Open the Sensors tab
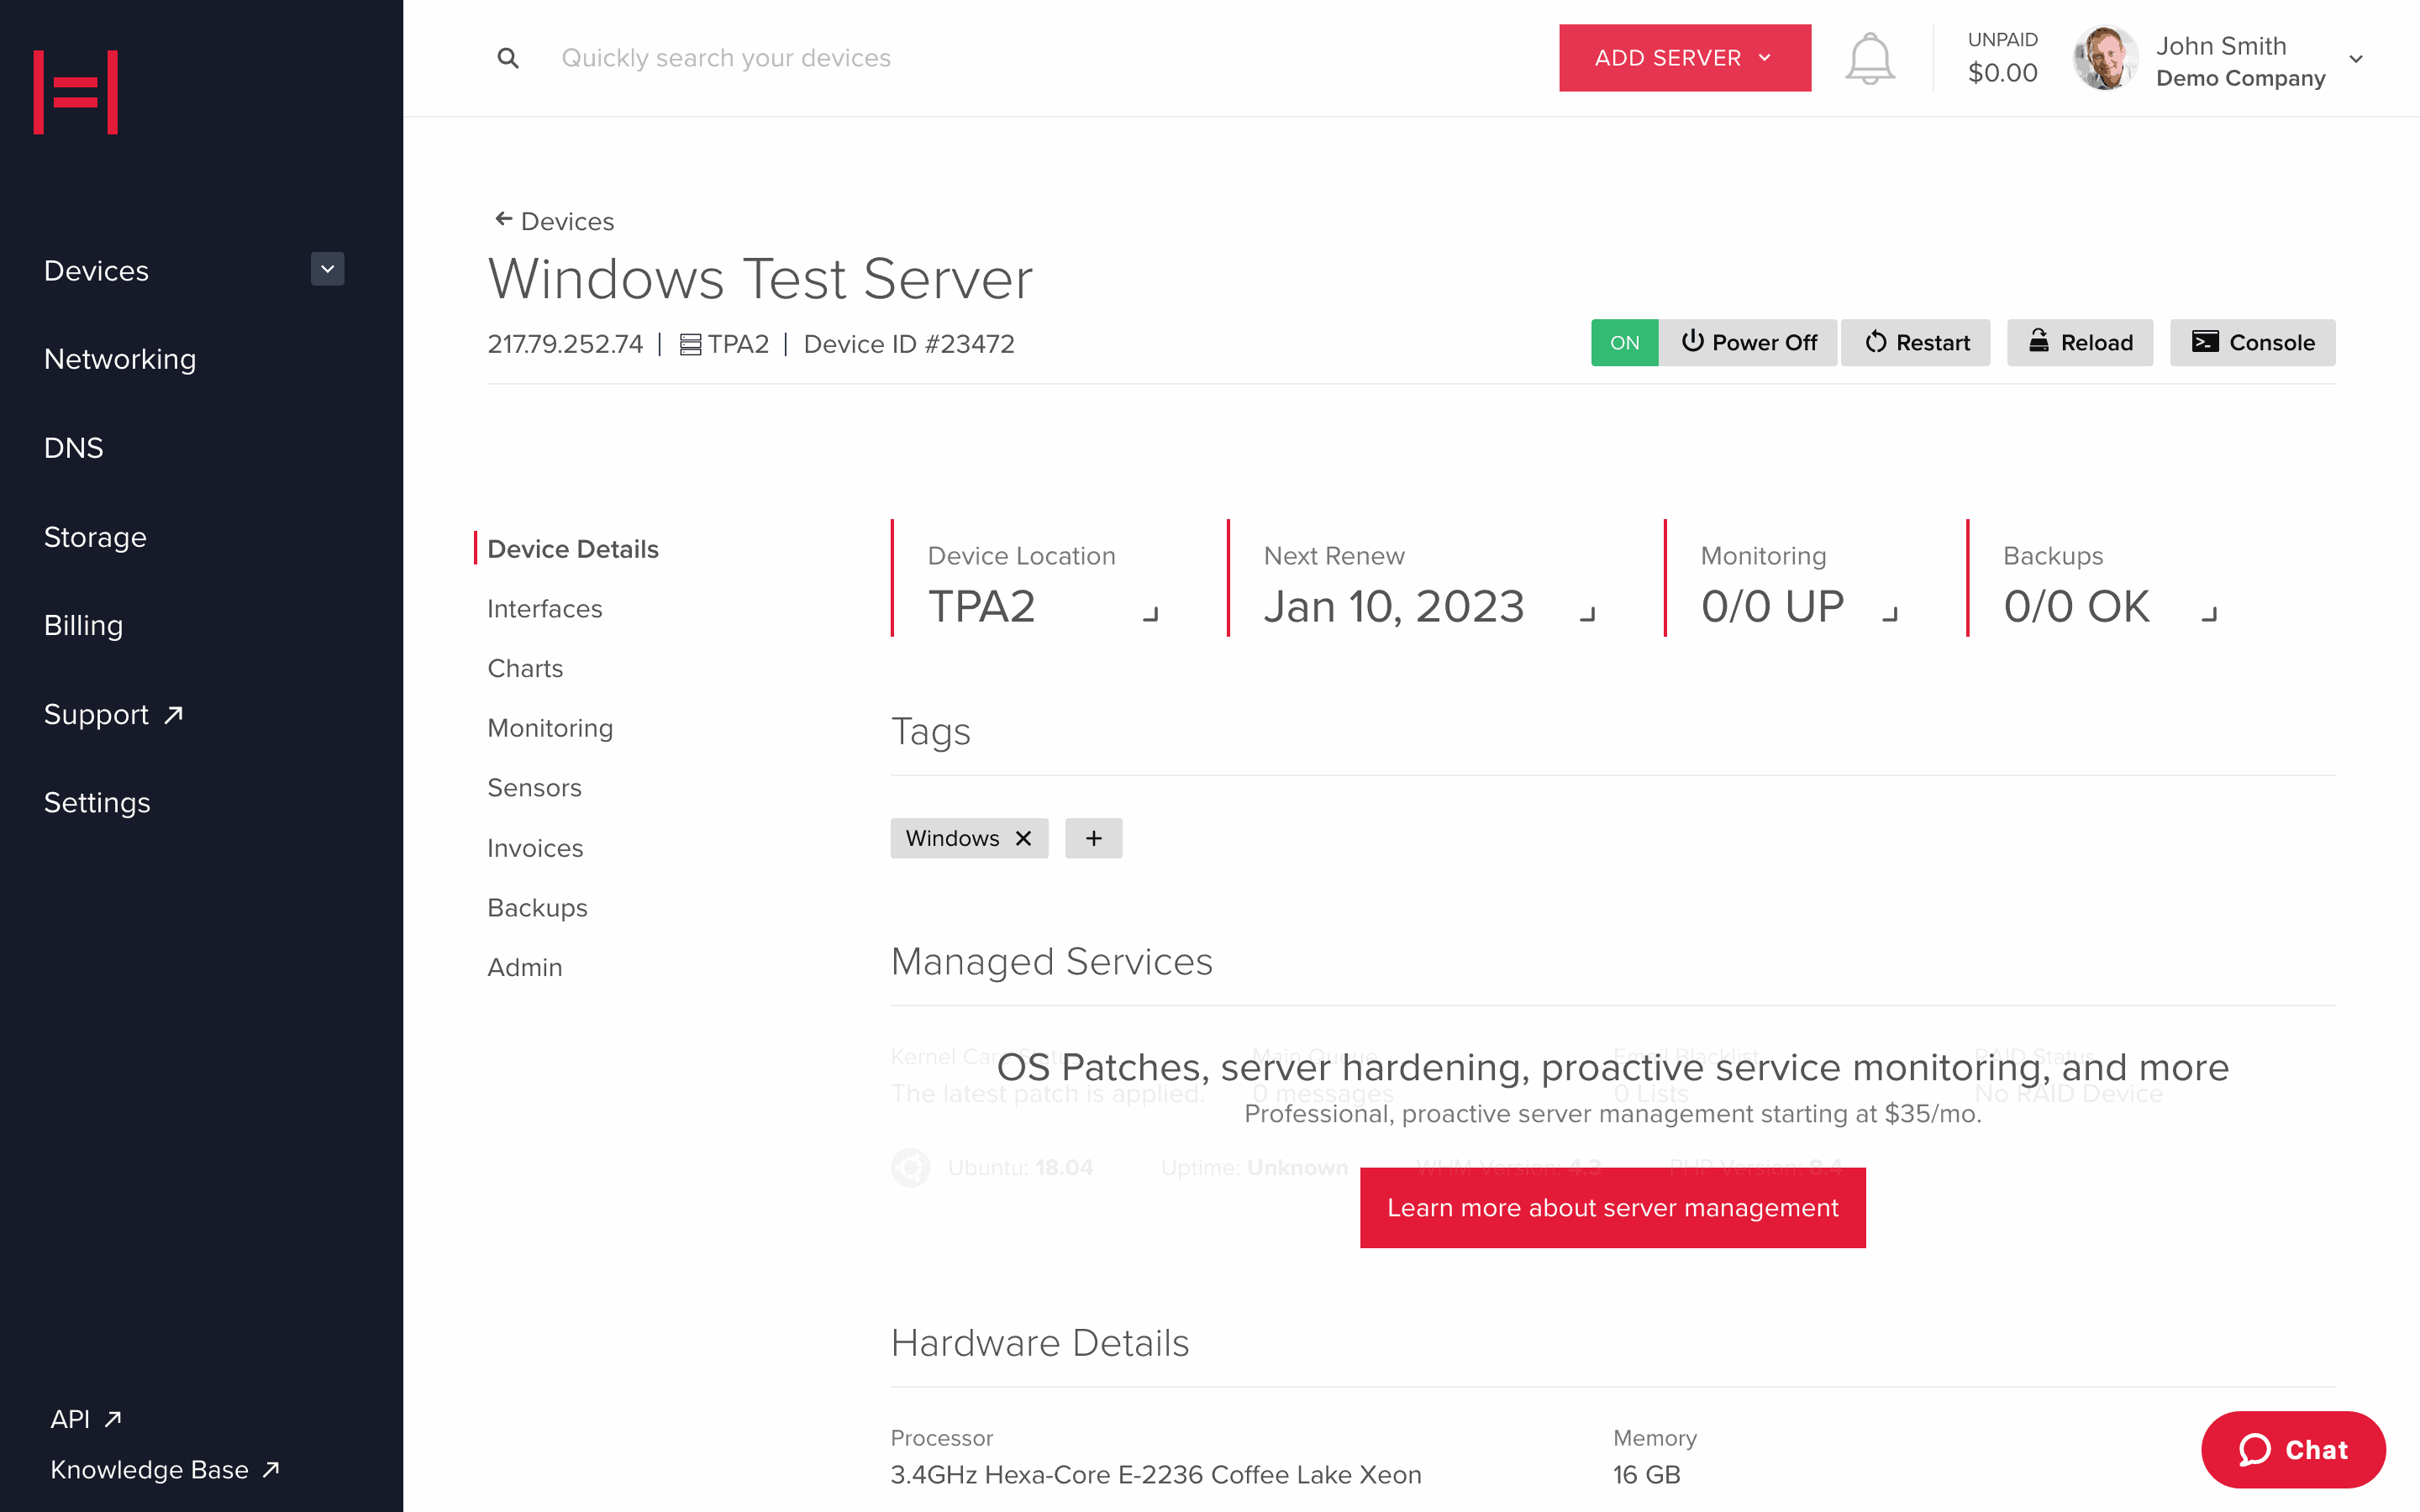Image resolution: width=2420 pixels, height=1512 pixels. (534, 788)
